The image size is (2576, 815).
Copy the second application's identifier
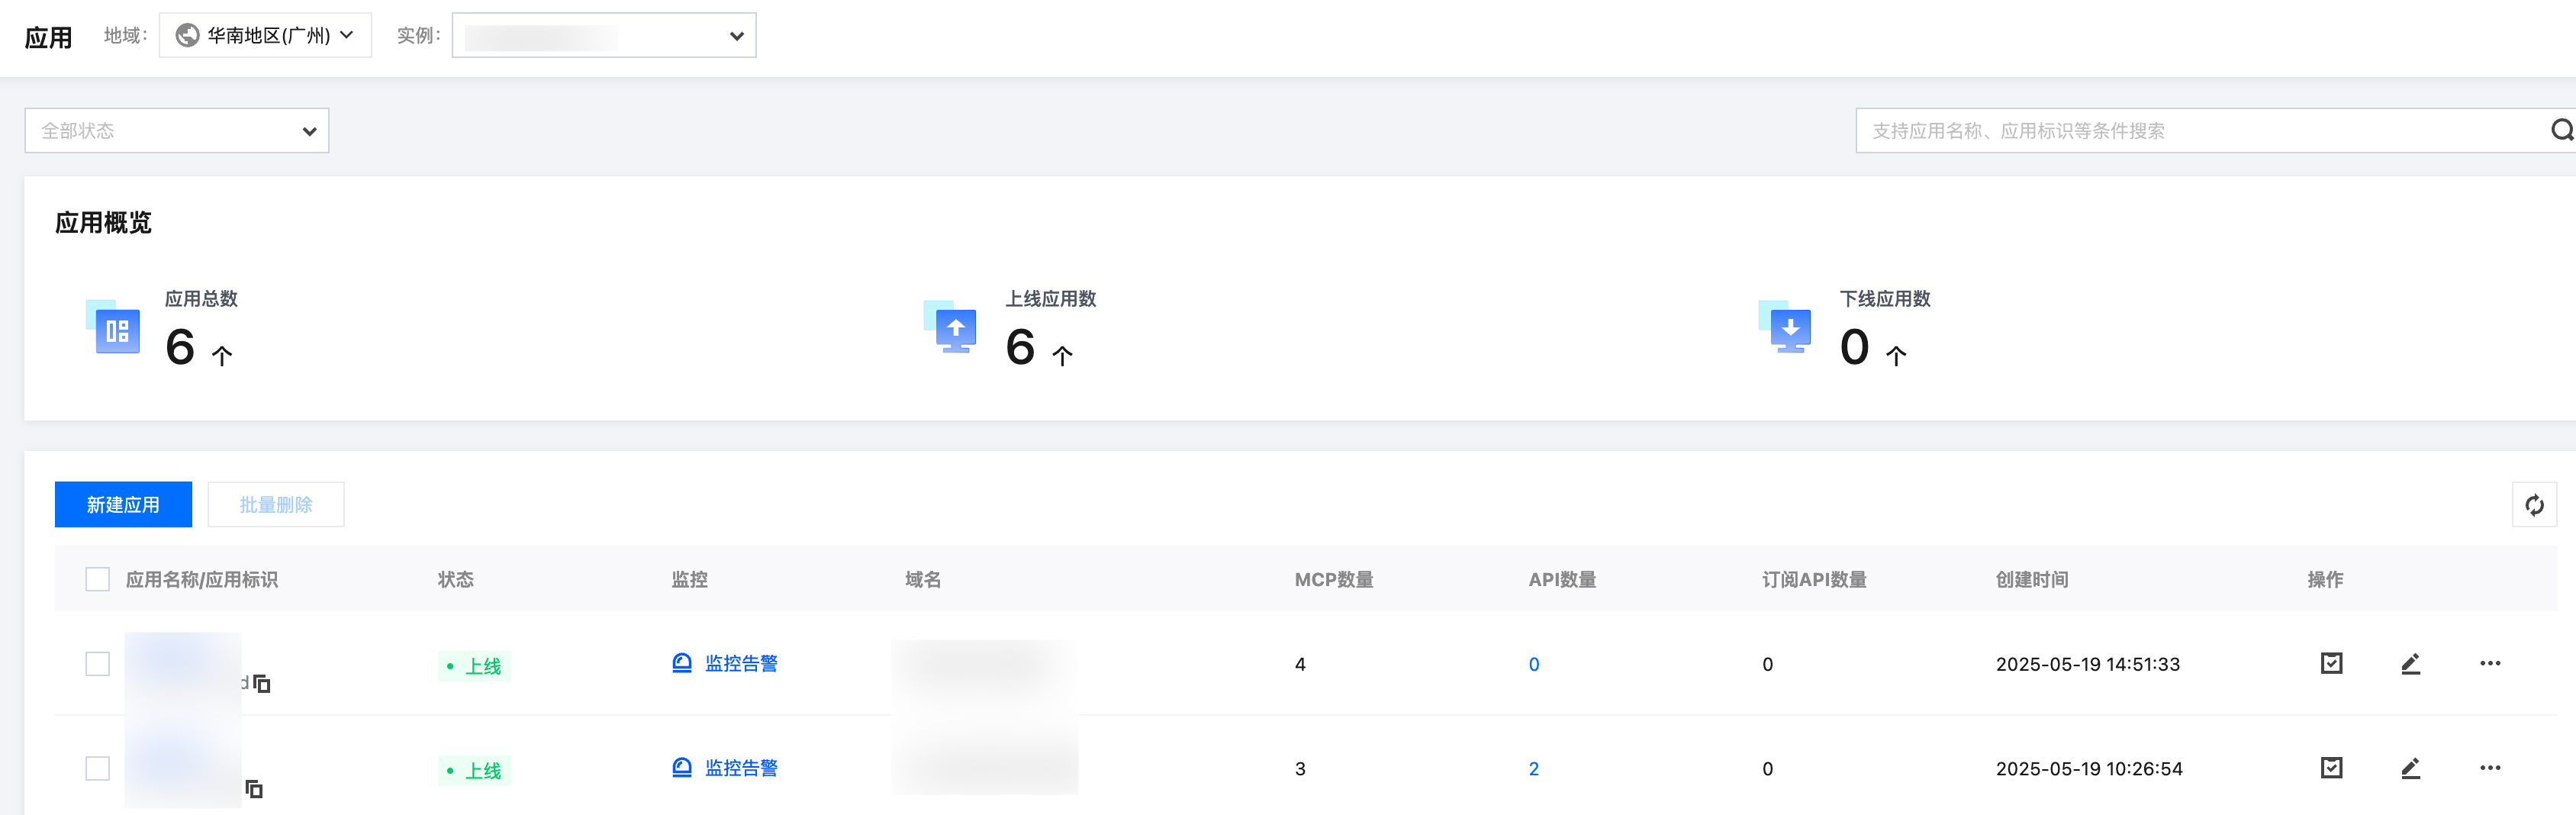[254, 789]
